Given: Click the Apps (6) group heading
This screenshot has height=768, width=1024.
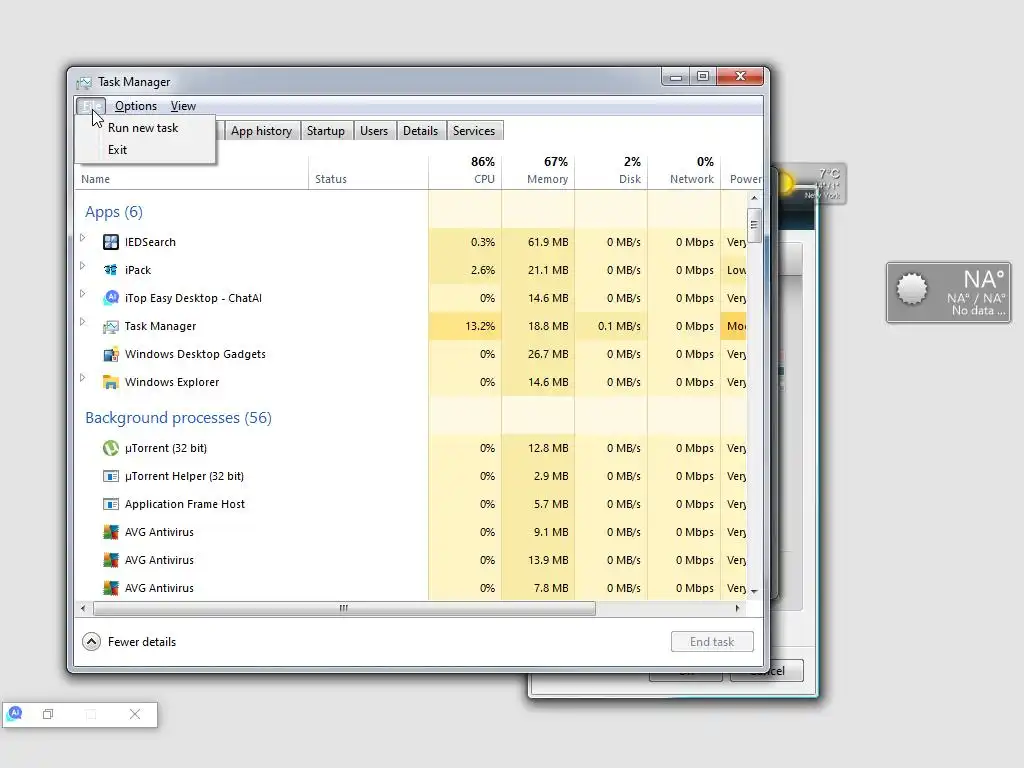Looking at the screenshot, I should 114,212.
